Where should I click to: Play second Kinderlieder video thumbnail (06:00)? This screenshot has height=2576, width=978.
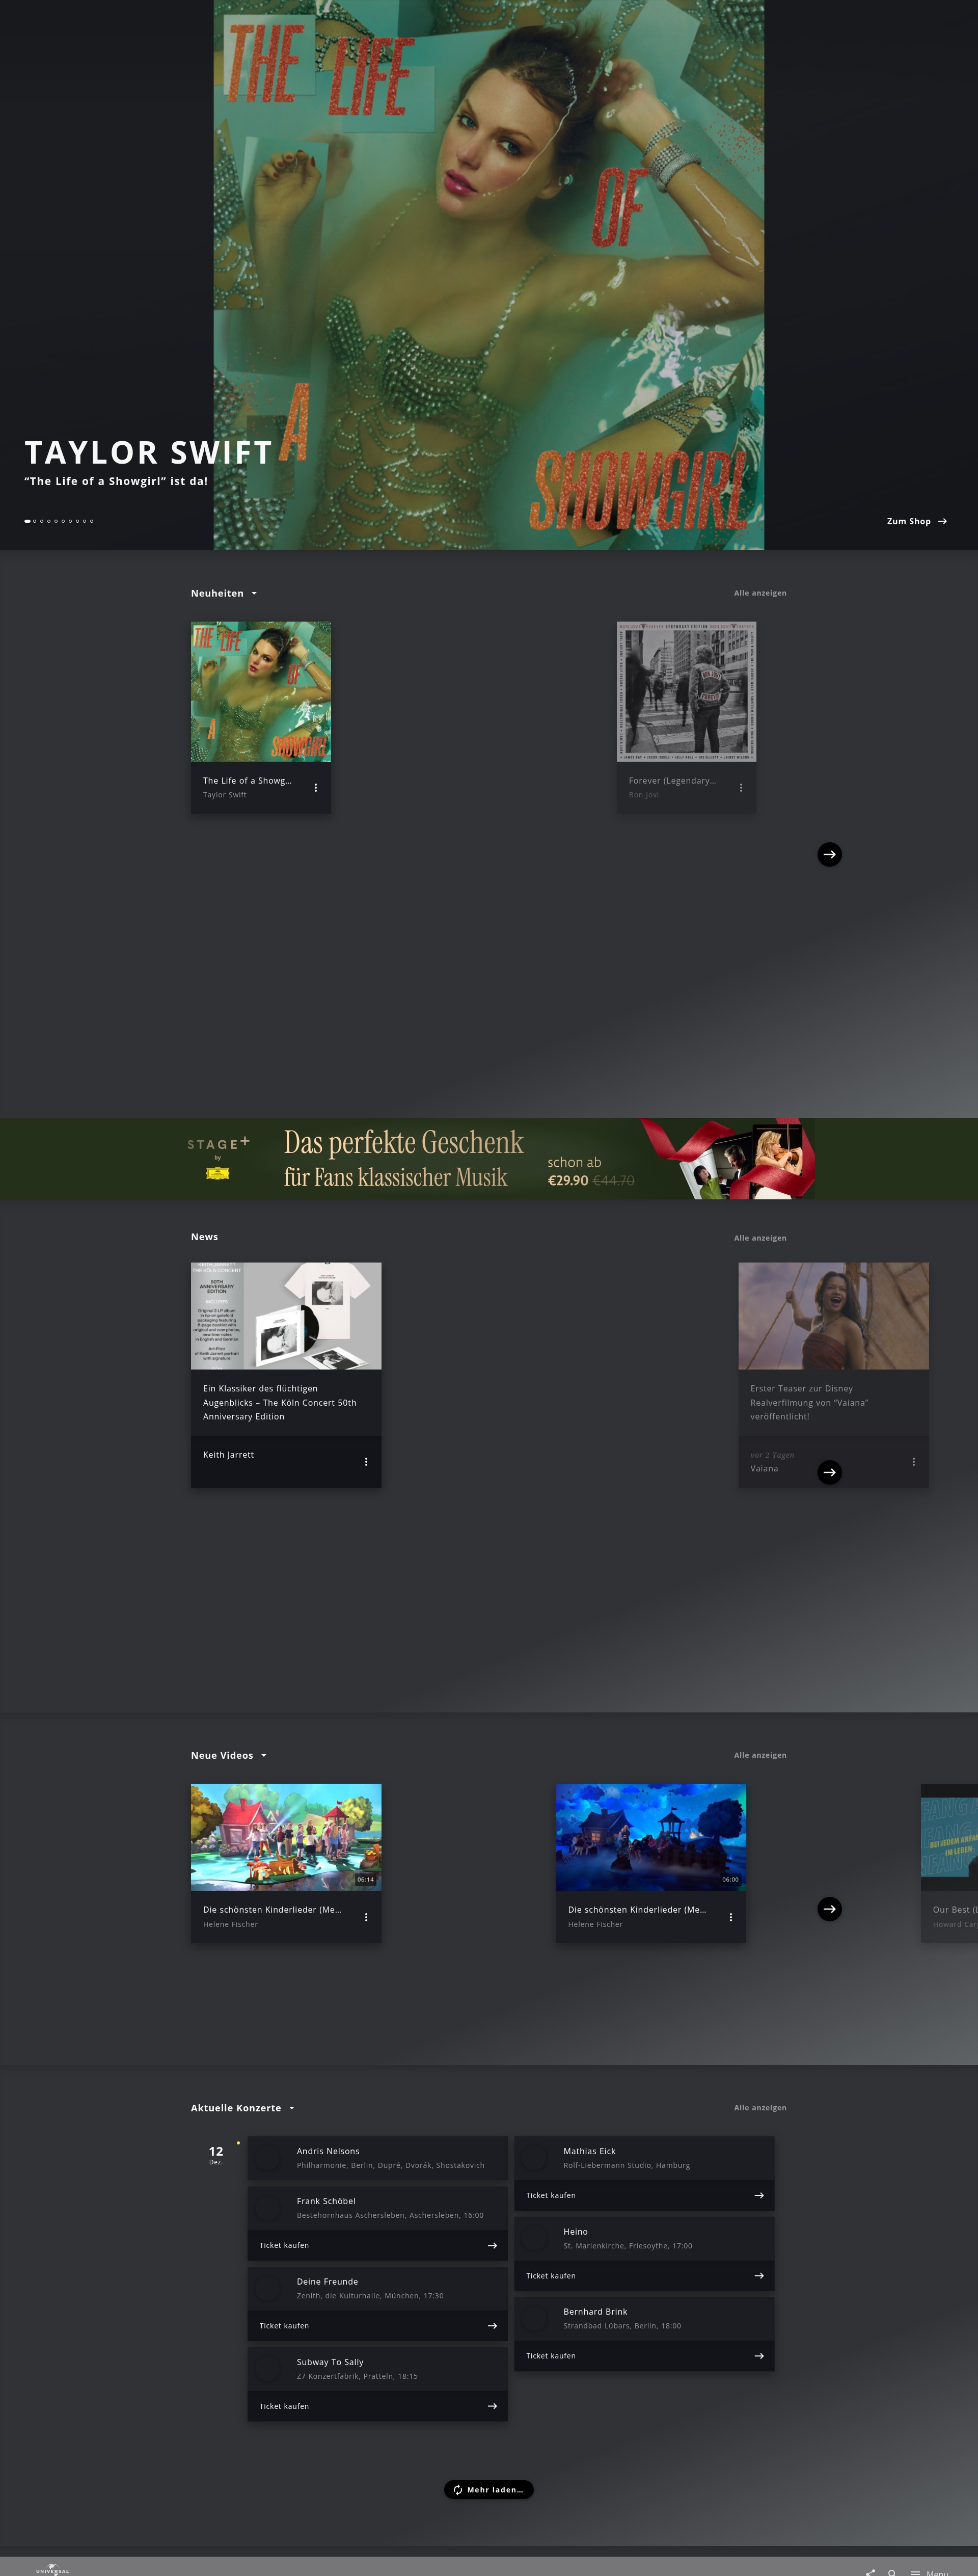[651, 1837]
